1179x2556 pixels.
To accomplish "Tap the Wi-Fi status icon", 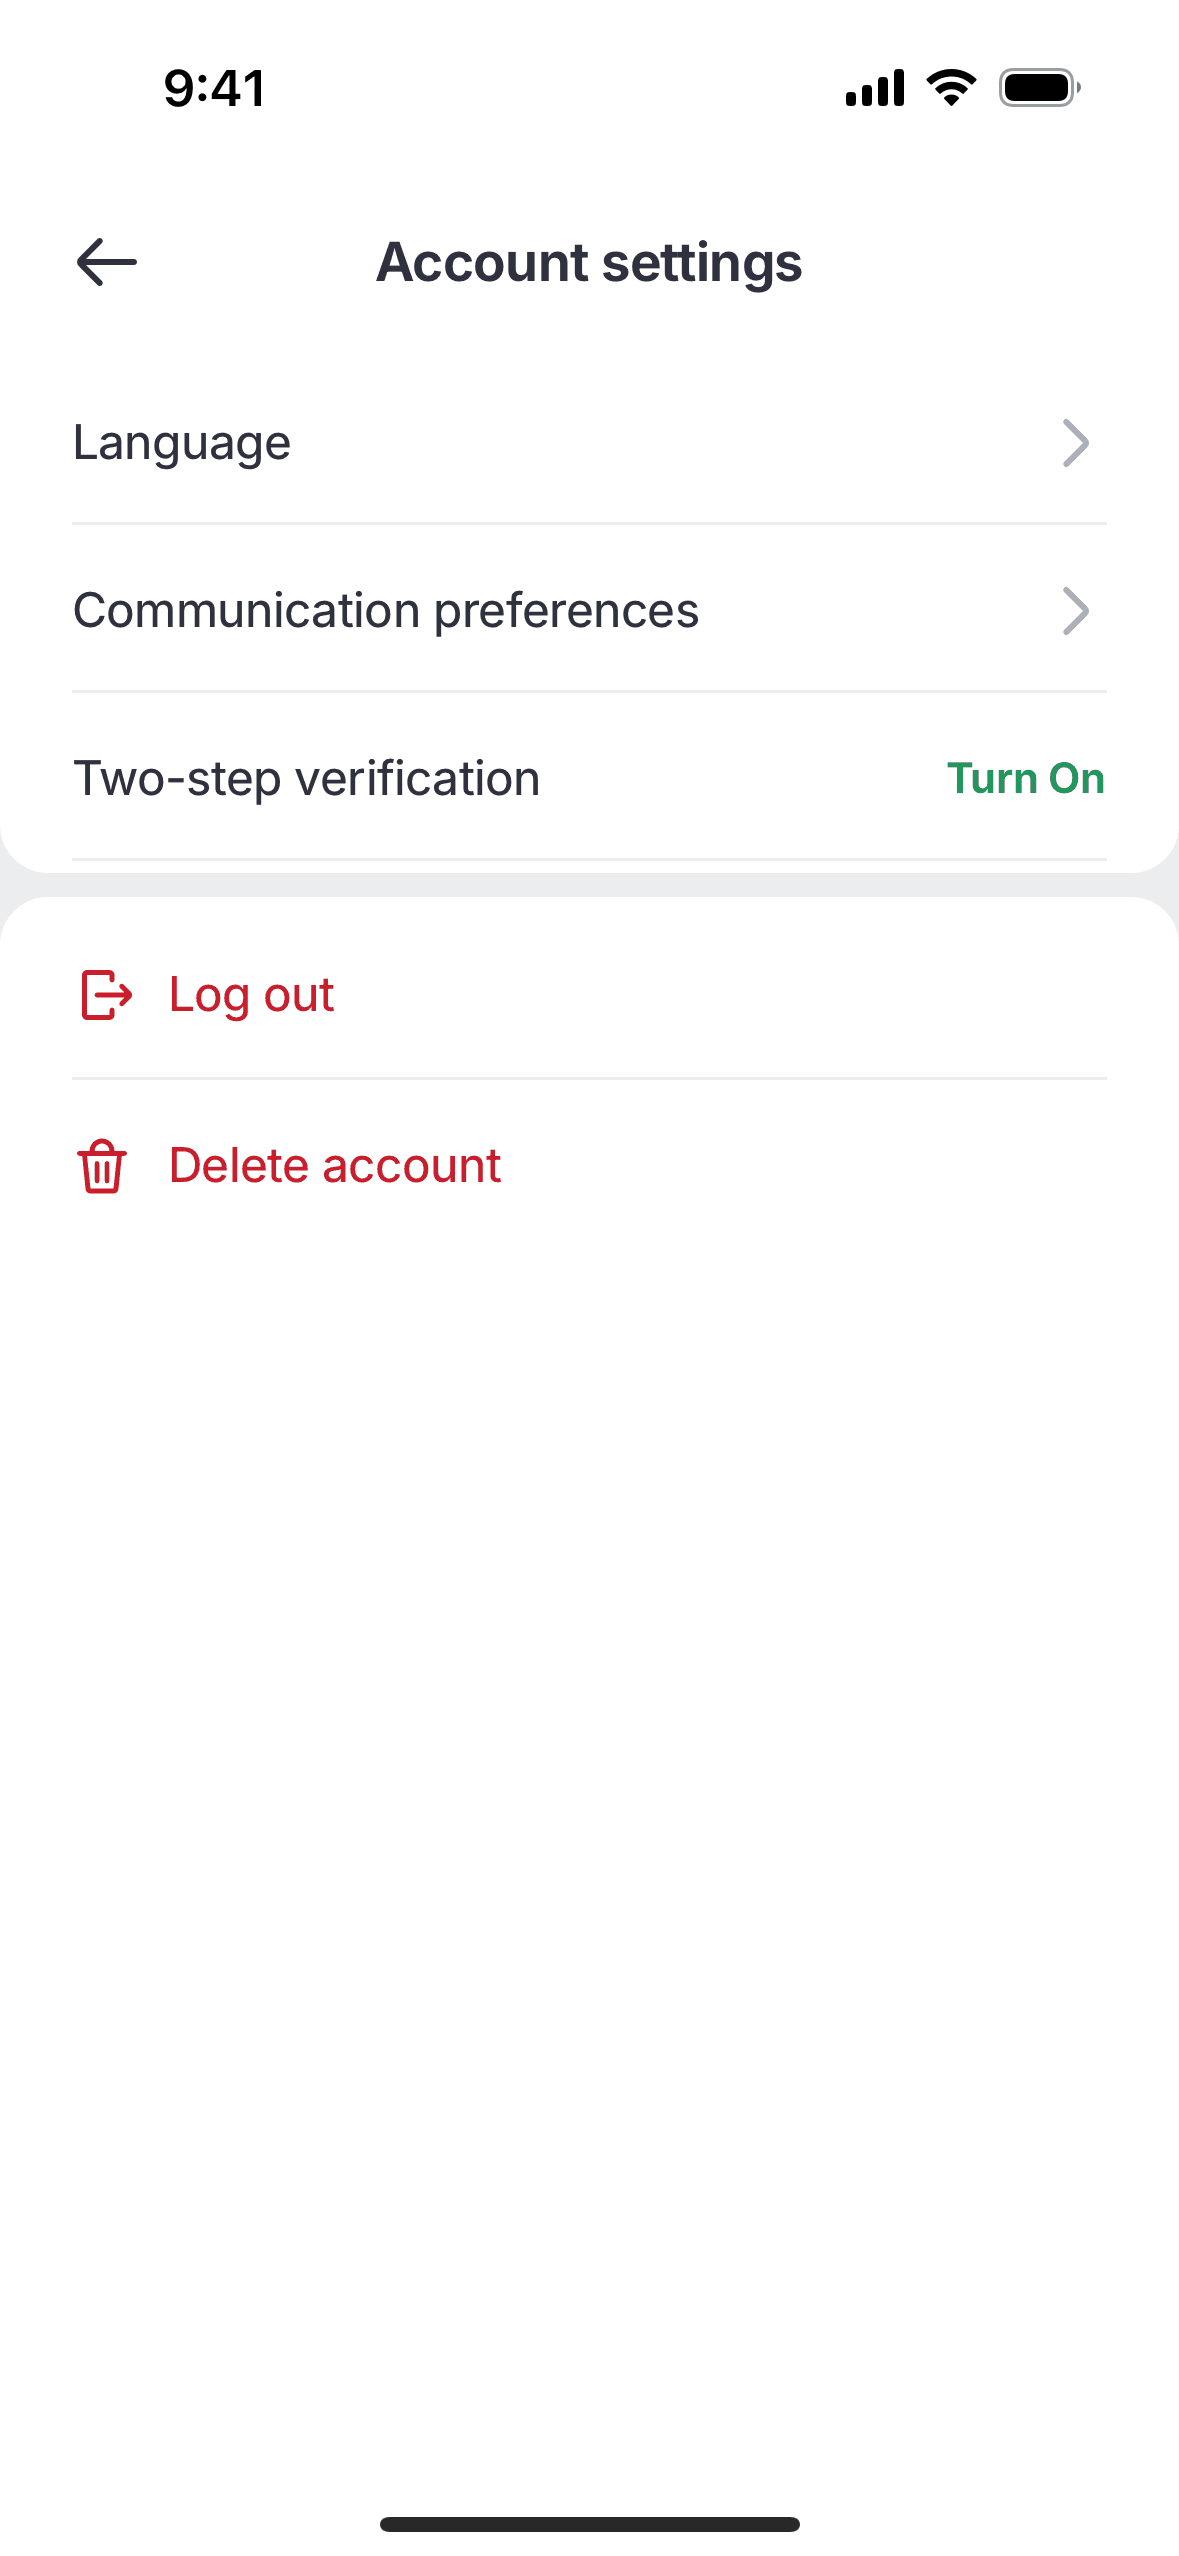I will click(951, 88).
